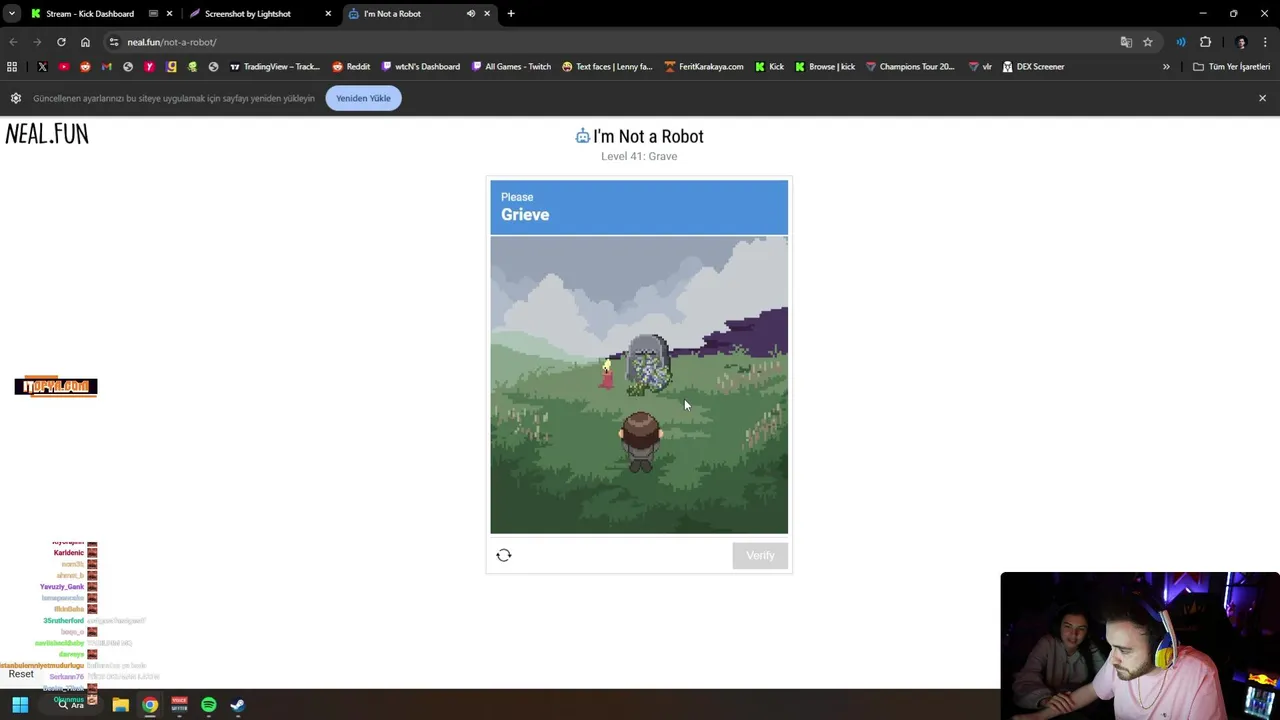Open the X (Twitter) bookmark
1280x720 pixels.
coord(42,67)
